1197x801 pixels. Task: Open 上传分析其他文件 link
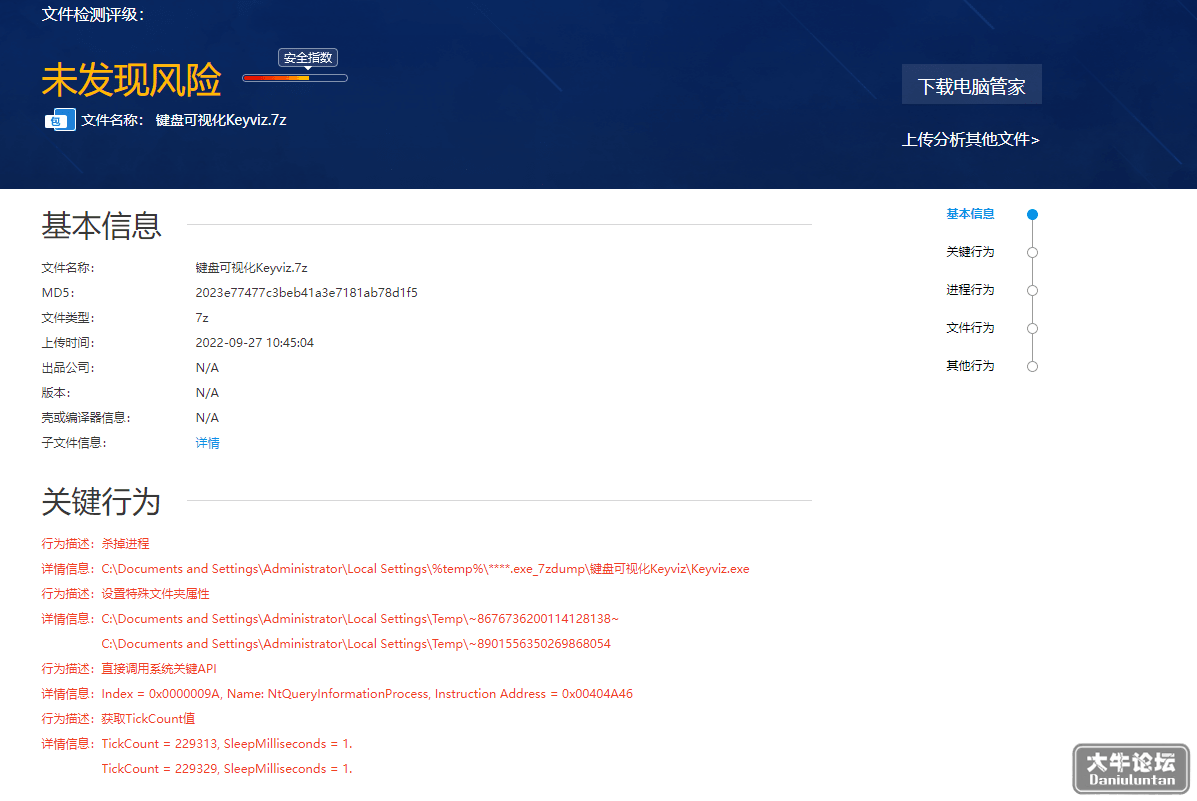pos(970,140)
